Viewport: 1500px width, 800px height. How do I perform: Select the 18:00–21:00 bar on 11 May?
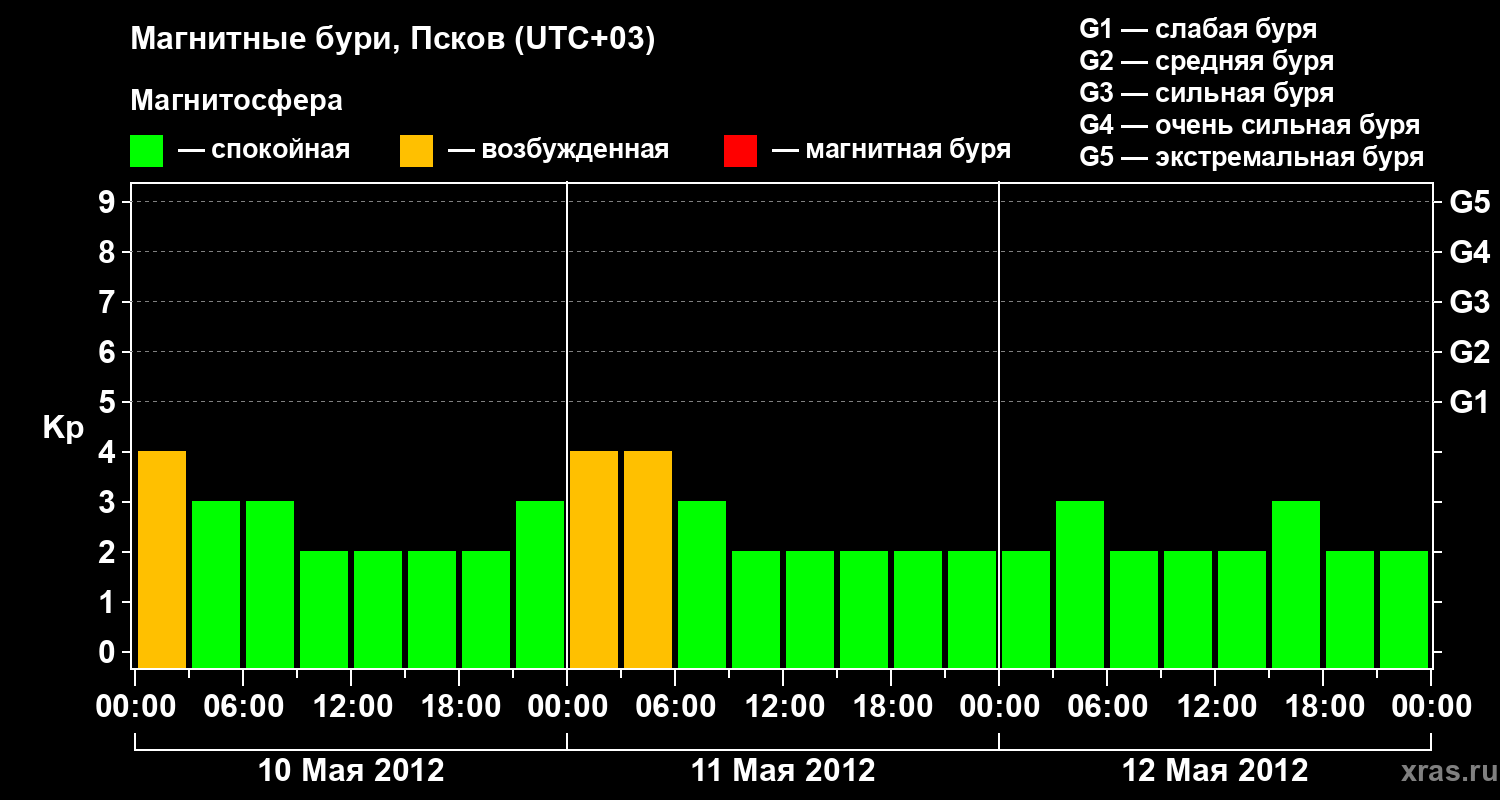coord(918,609)
